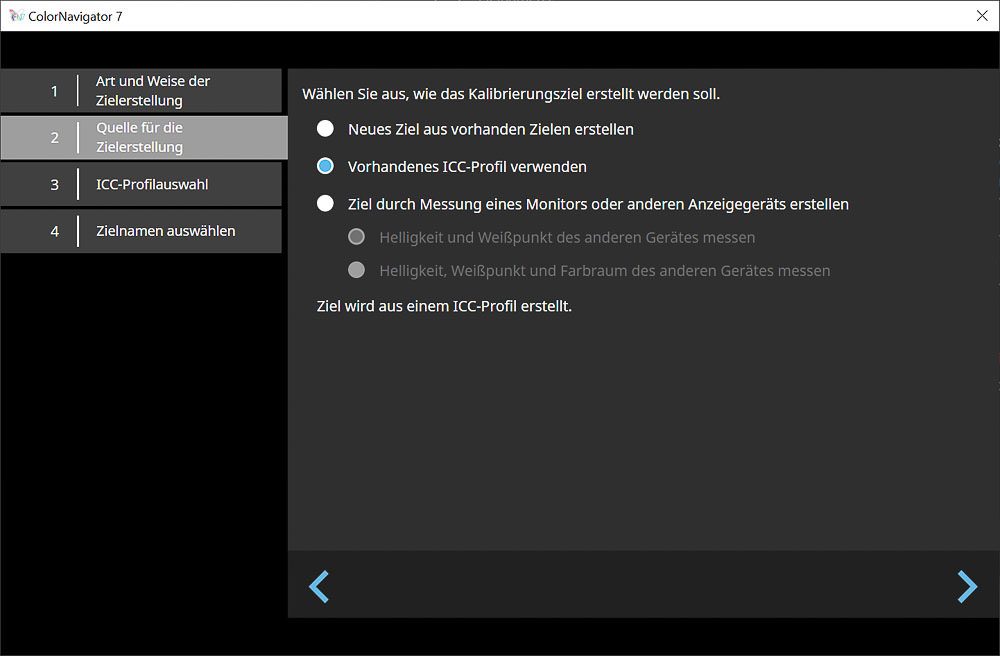Enable radio 'Ziel durch Messung eines Monitors'

click(325, 204)
